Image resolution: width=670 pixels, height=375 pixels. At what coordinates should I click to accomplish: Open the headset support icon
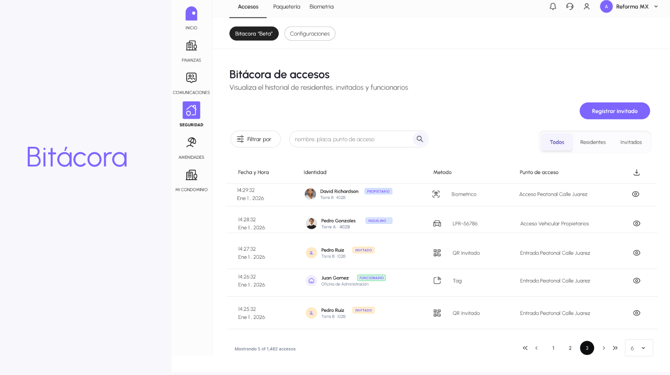pos(570,6)
